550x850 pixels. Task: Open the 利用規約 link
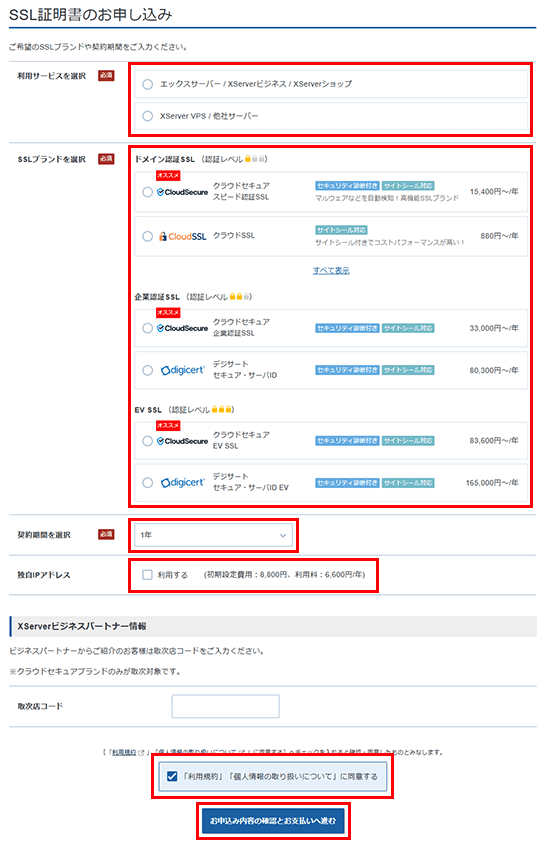124,752
